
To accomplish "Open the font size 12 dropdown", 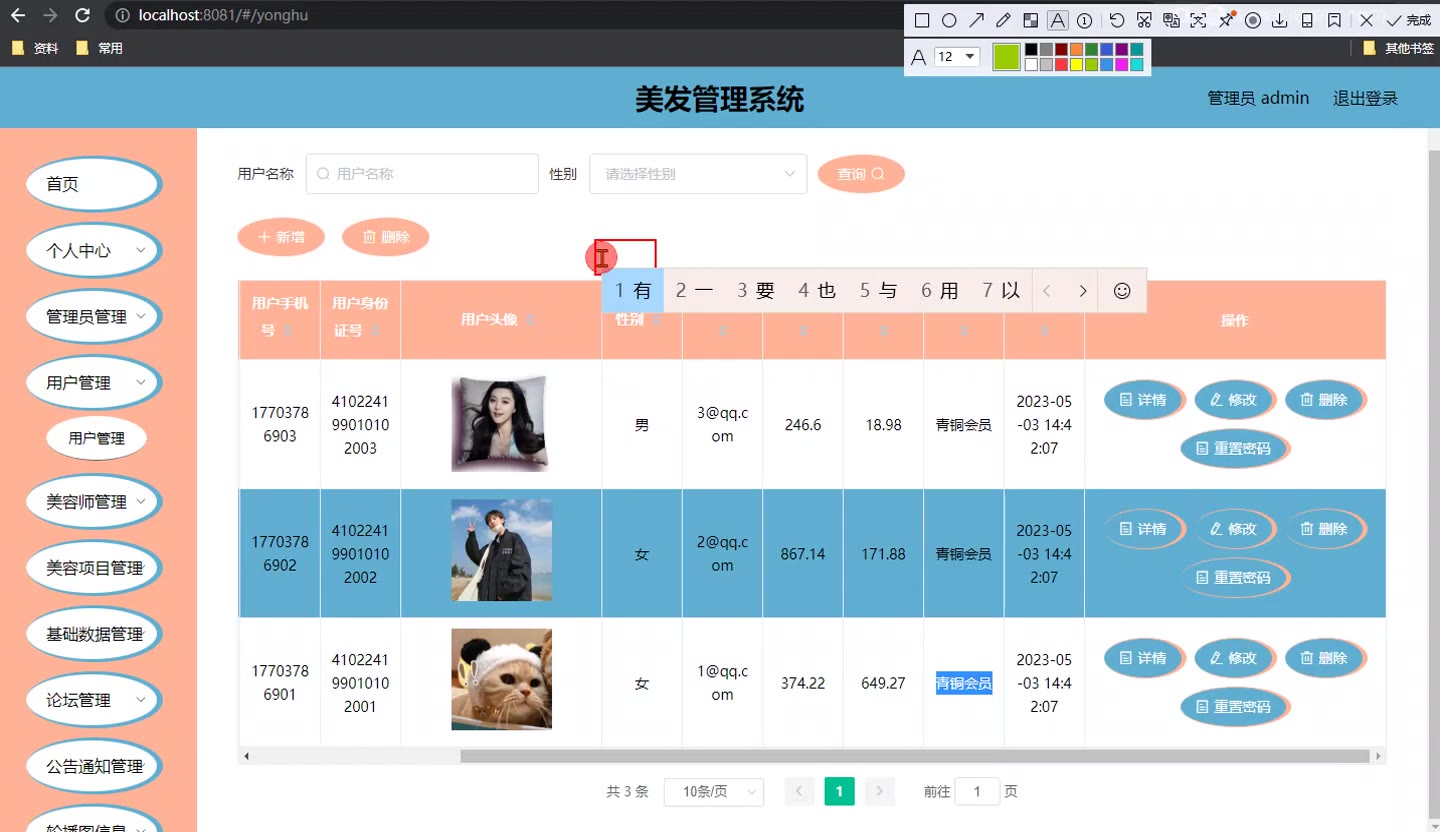I will (956, 57).
